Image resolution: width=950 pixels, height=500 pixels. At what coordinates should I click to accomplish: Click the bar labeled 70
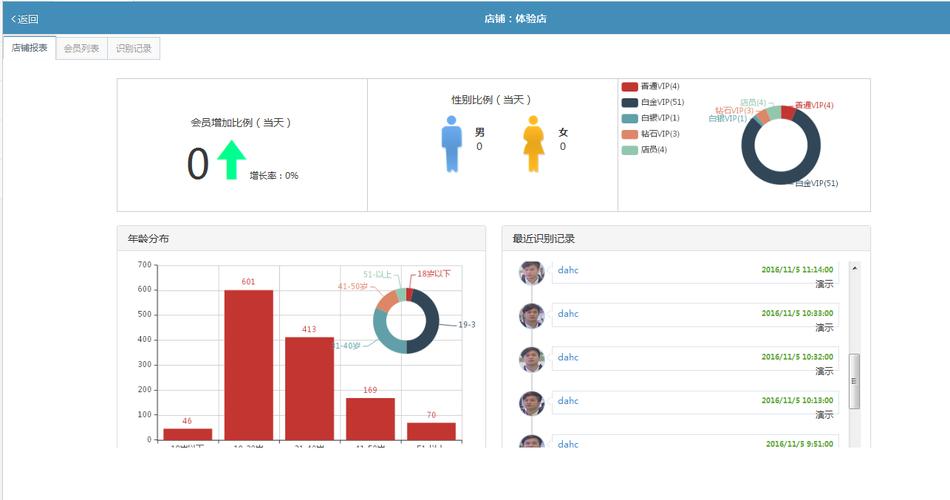[431, 431]
